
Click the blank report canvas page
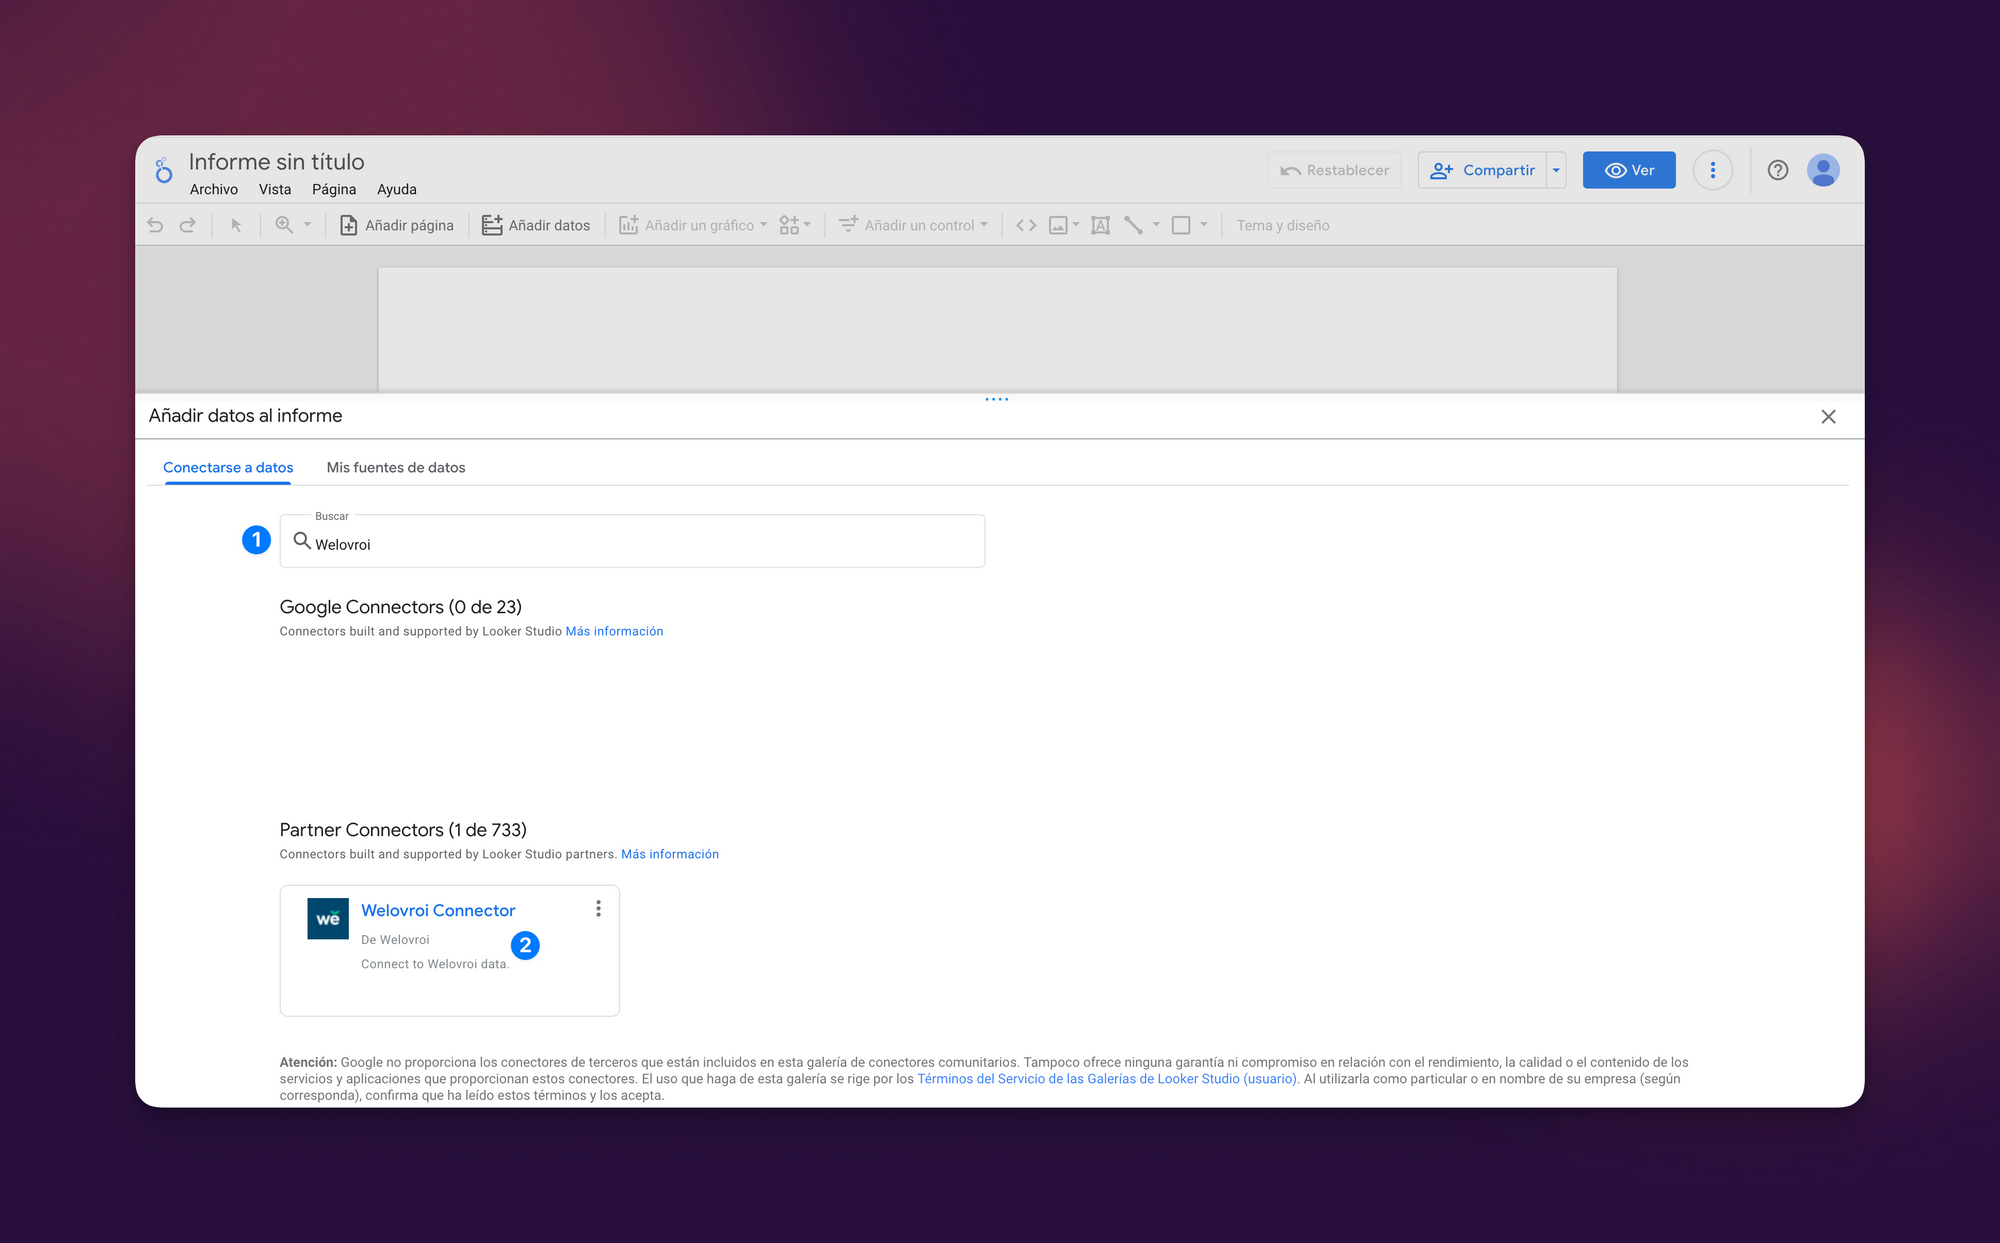[x=997, y=329]
